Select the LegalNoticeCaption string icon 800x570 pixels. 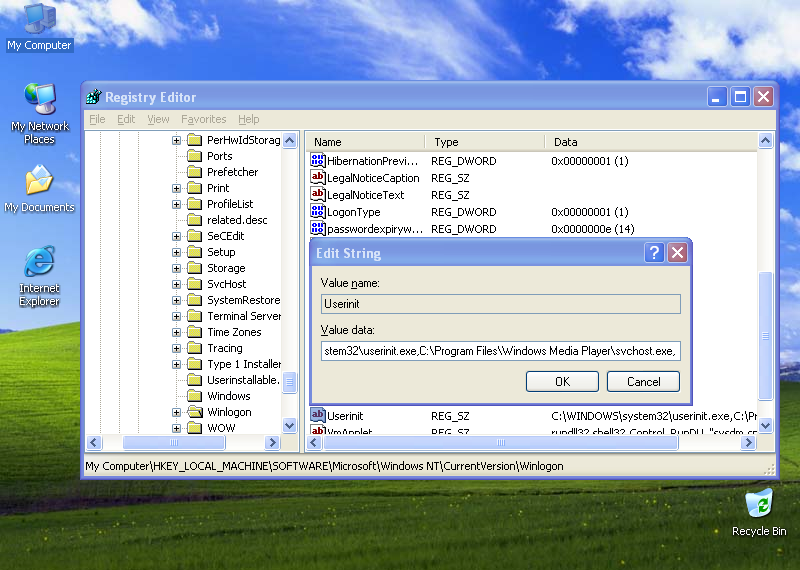(x=317, y=177)
